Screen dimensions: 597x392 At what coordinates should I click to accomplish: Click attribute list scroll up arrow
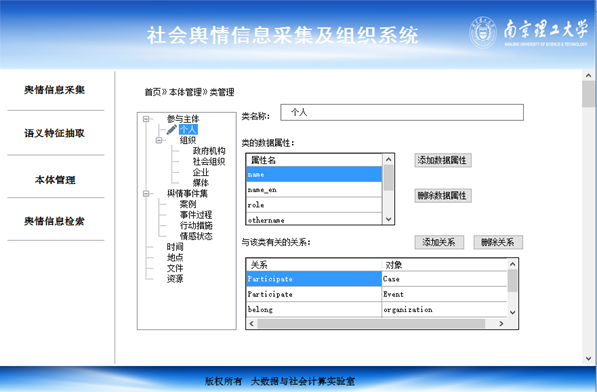[388, 159]
